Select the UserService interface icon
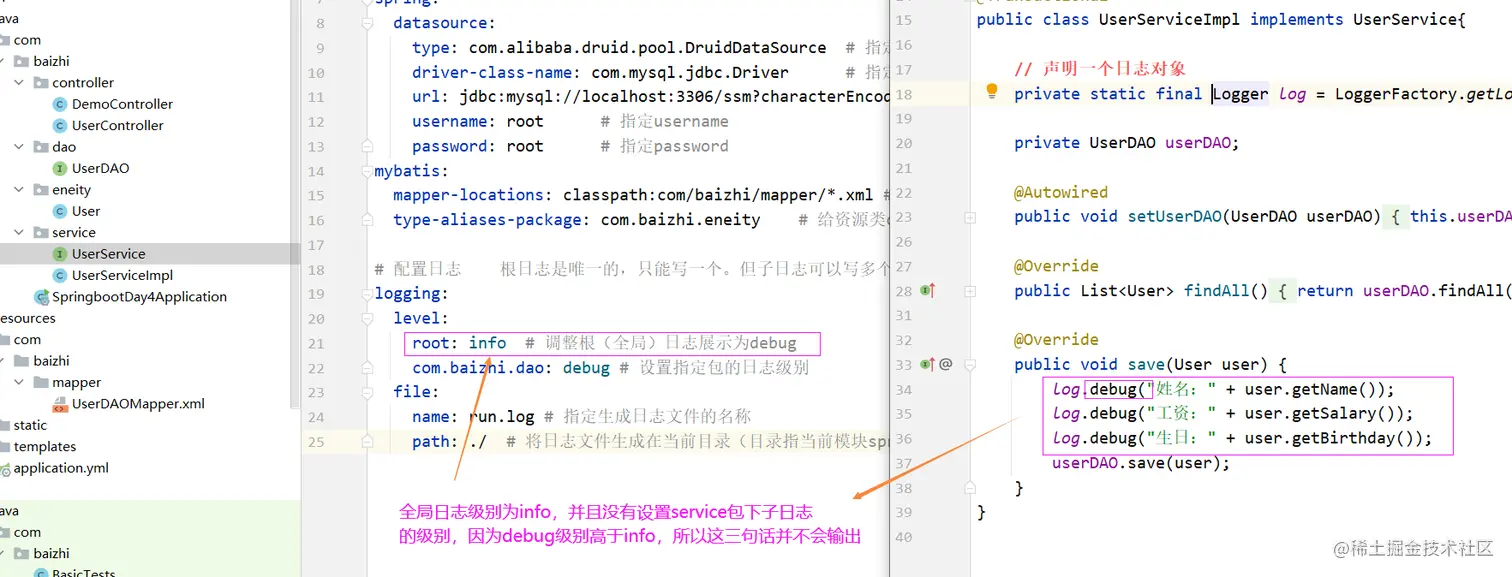 tap(60, 254)
